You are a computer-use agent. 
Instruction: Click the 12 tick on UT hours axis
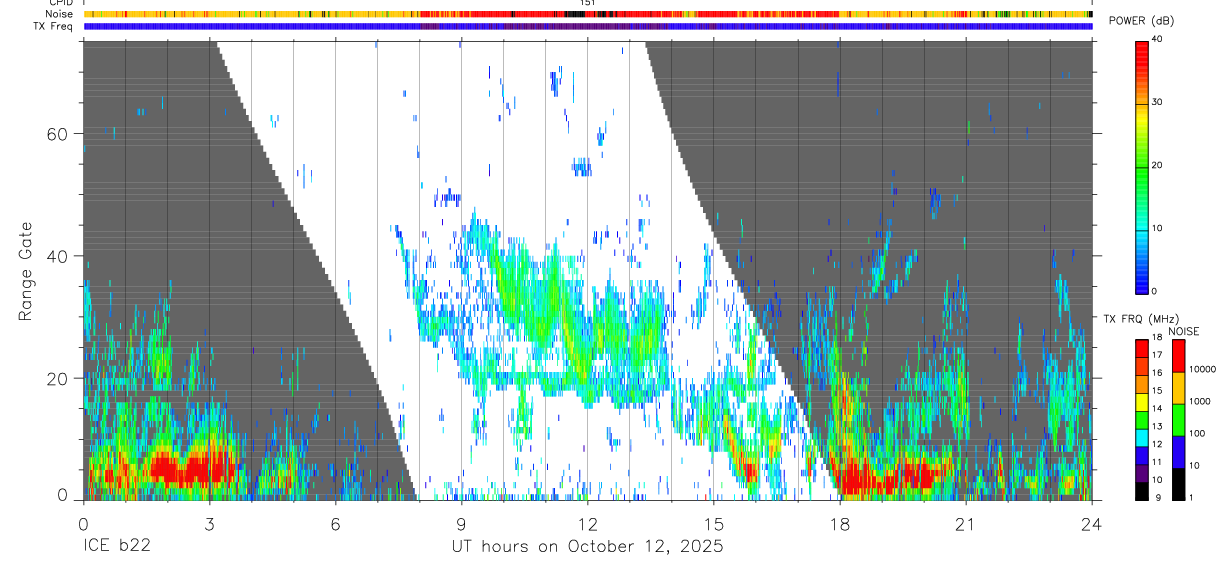587,524
